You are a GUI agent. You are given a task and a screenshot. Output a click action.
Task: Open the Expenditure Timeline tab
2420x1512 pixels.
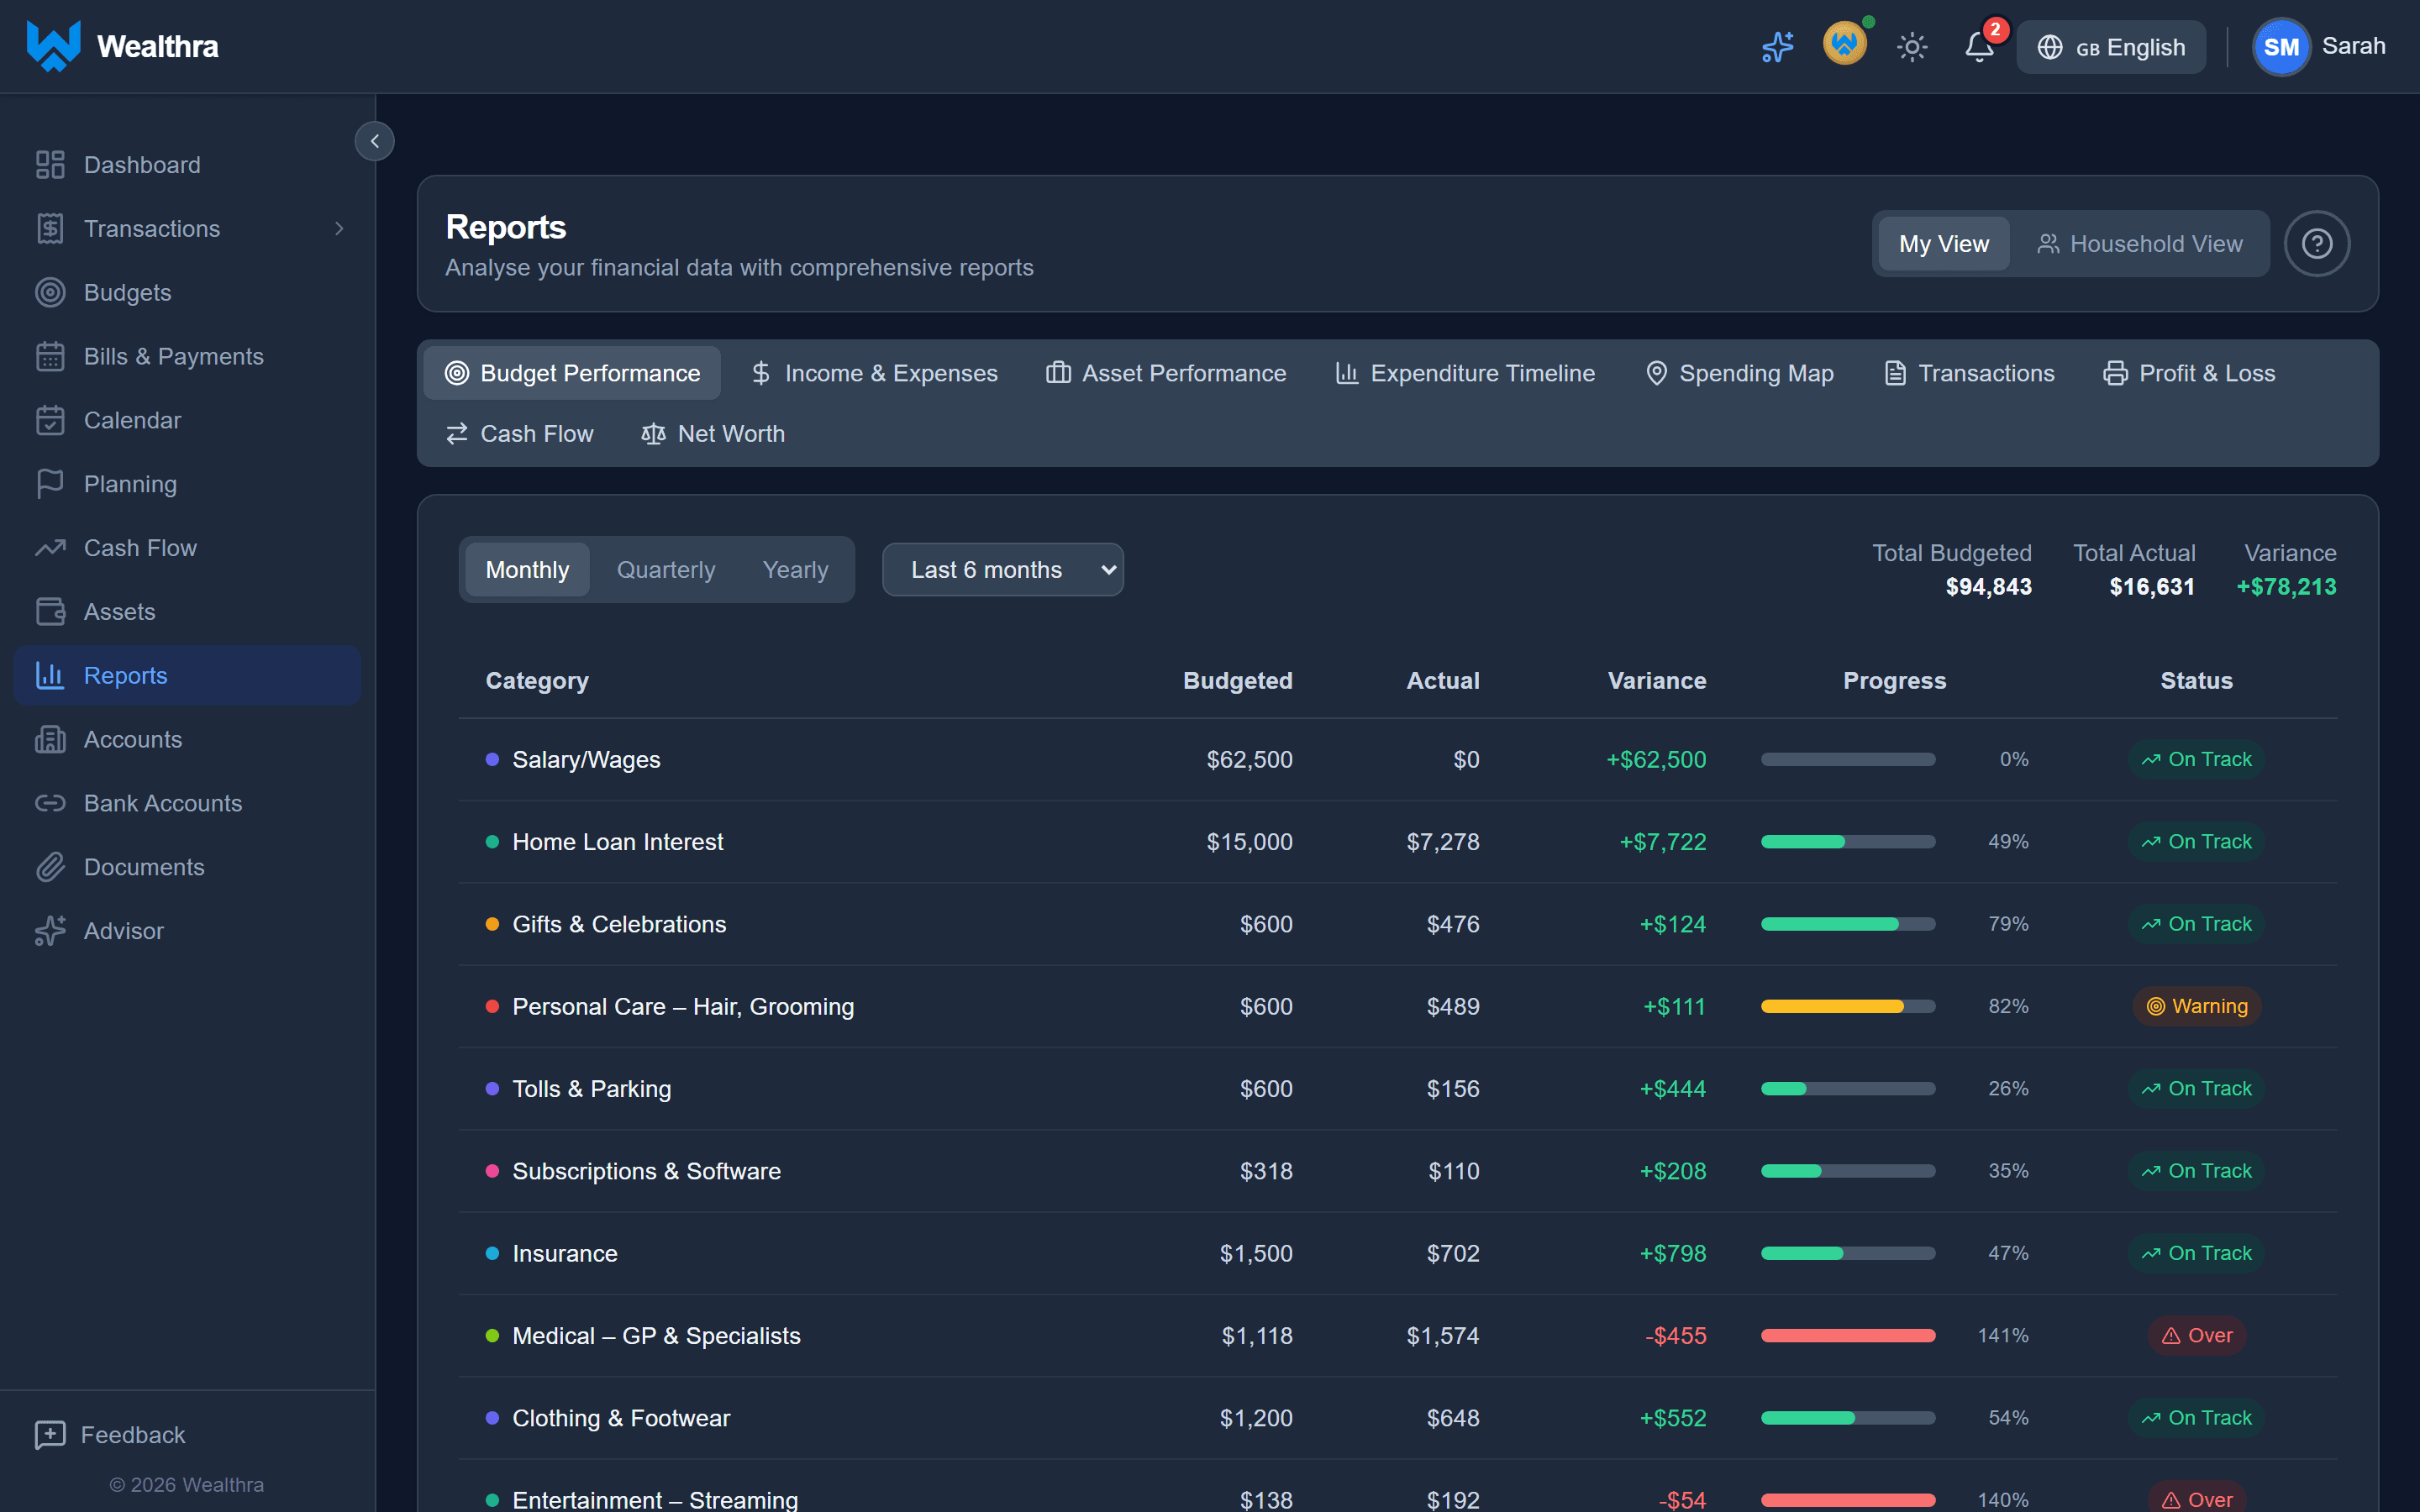tap(1465, 373)
